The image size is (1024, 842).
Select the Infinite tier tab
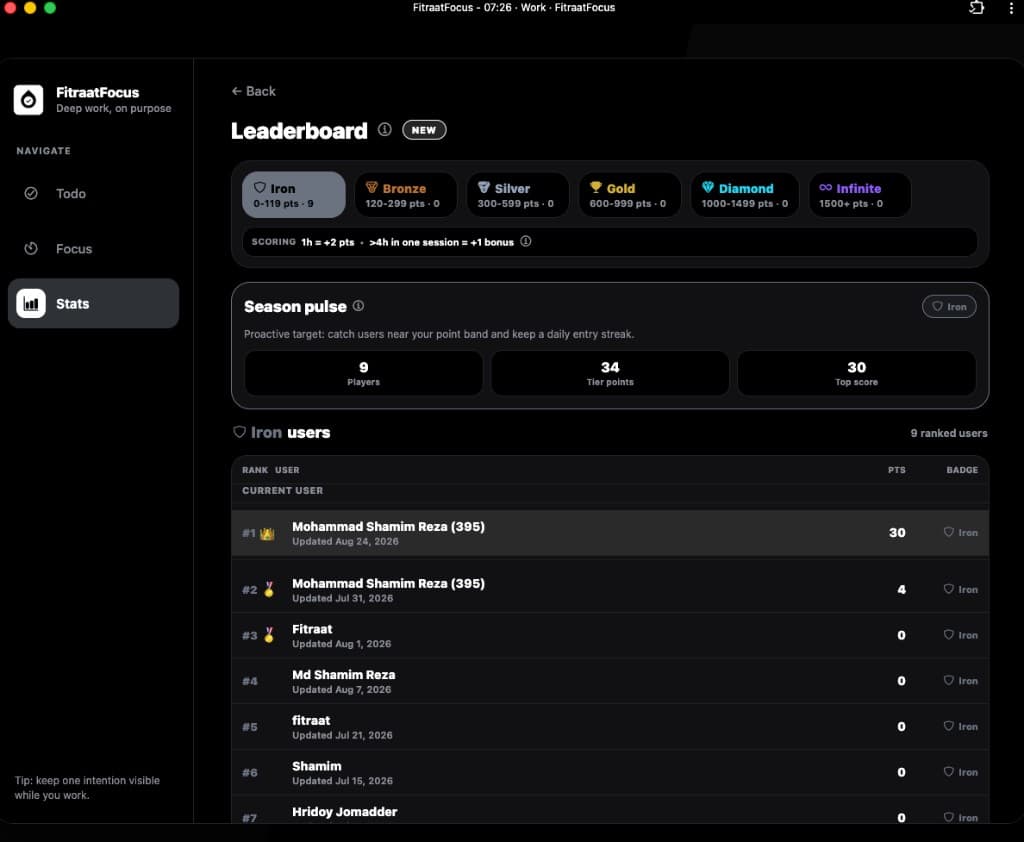point(859,195)
